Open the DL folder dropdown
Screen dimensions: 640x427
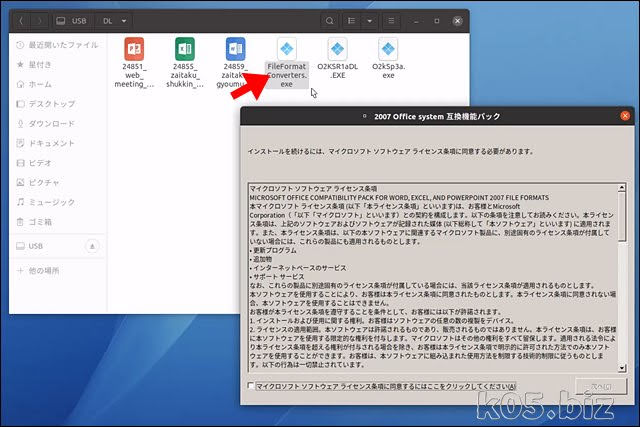pos(113,21)
